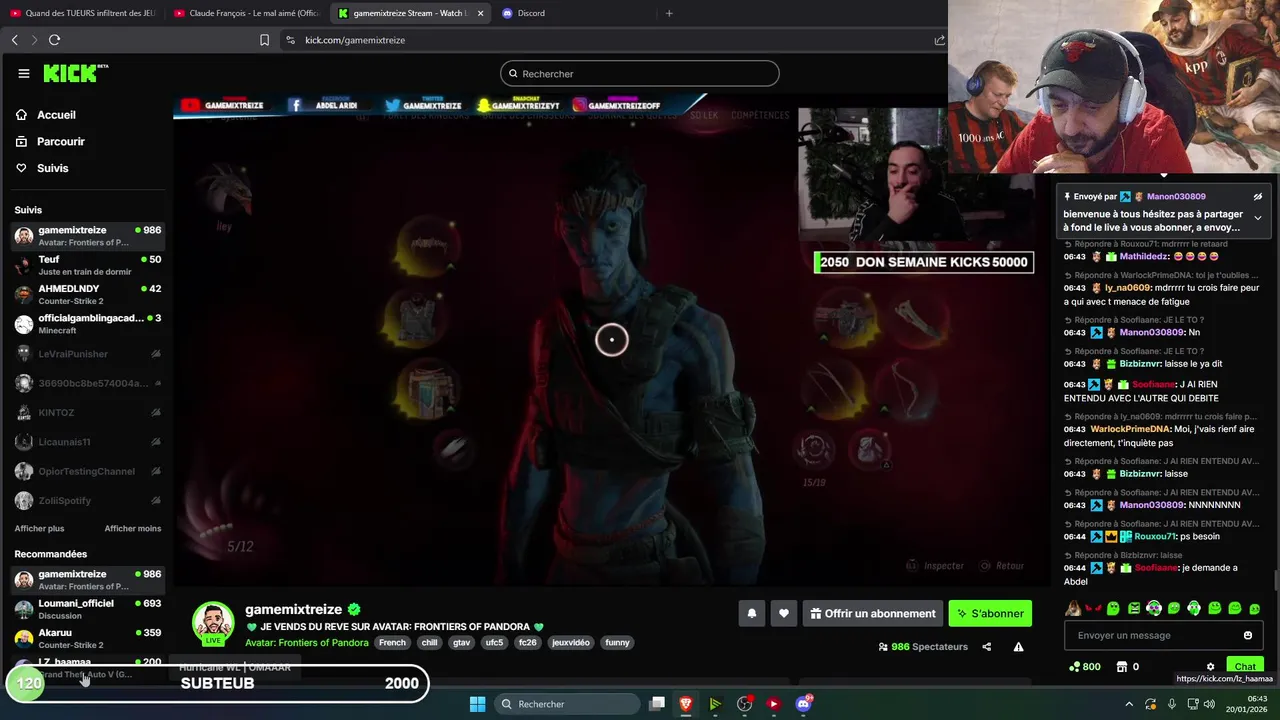Open gamemixtreize under Recommandées
The height and width of the screenshot is (720, 1280).
coord(87,579)
